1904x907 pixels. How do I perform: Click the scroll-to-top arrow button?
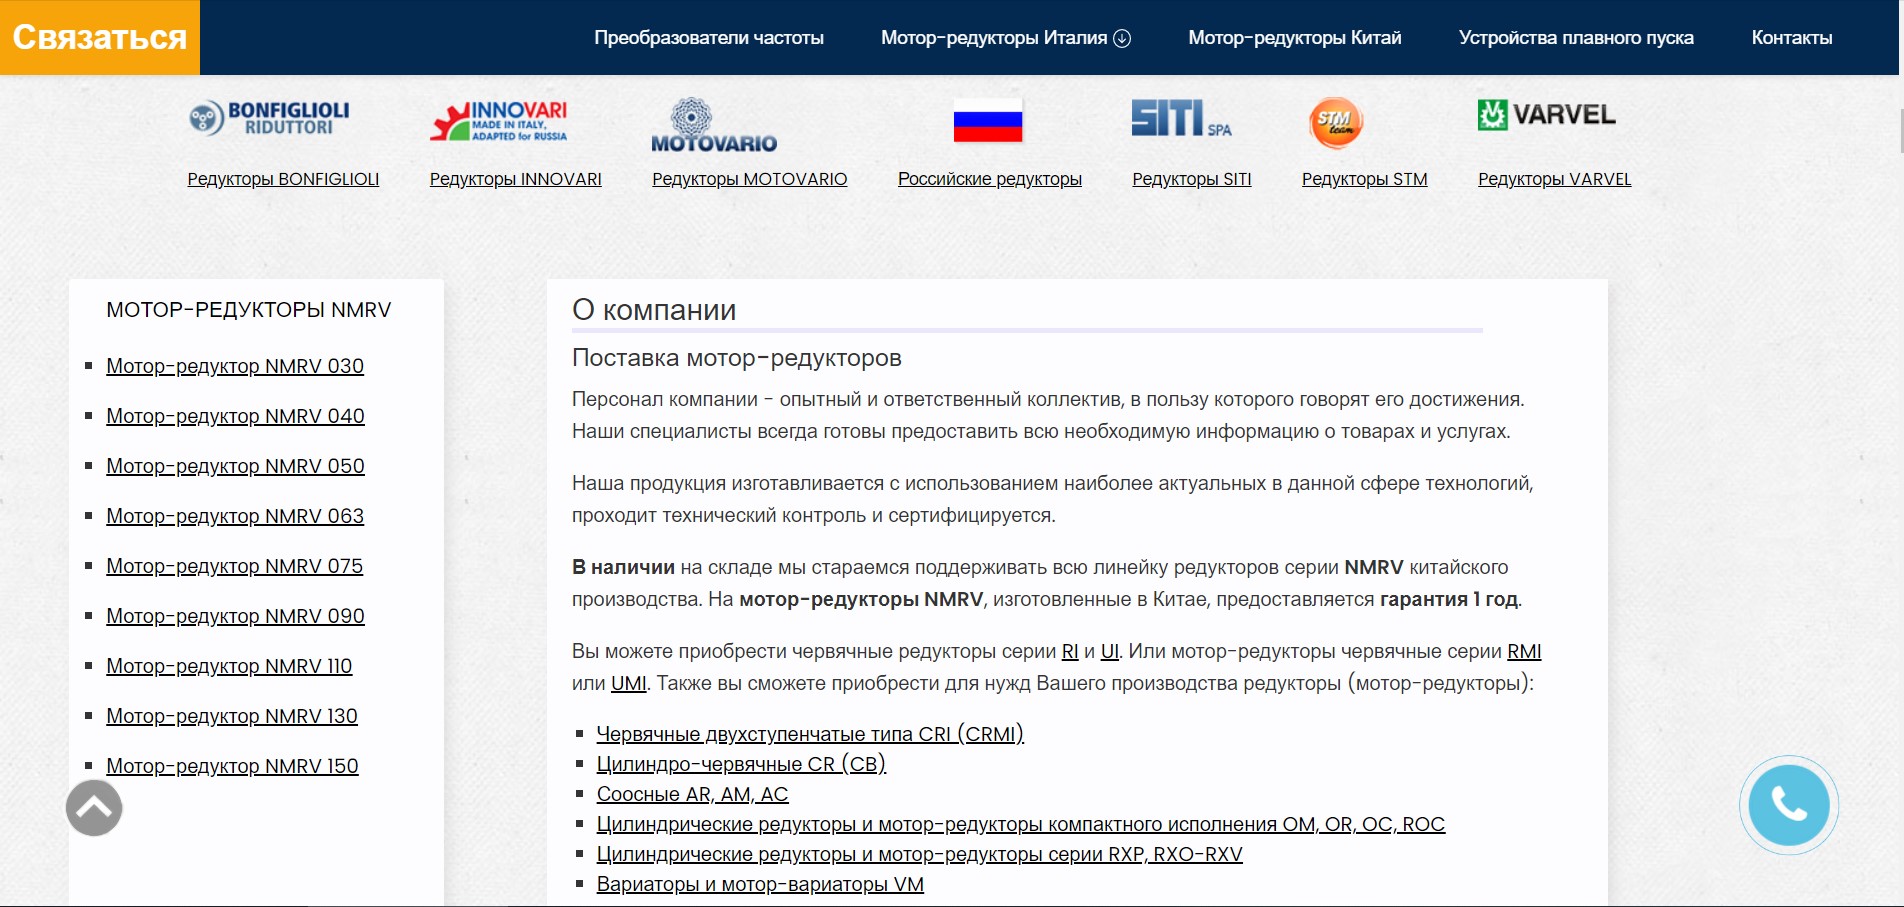tap(94, 808)
